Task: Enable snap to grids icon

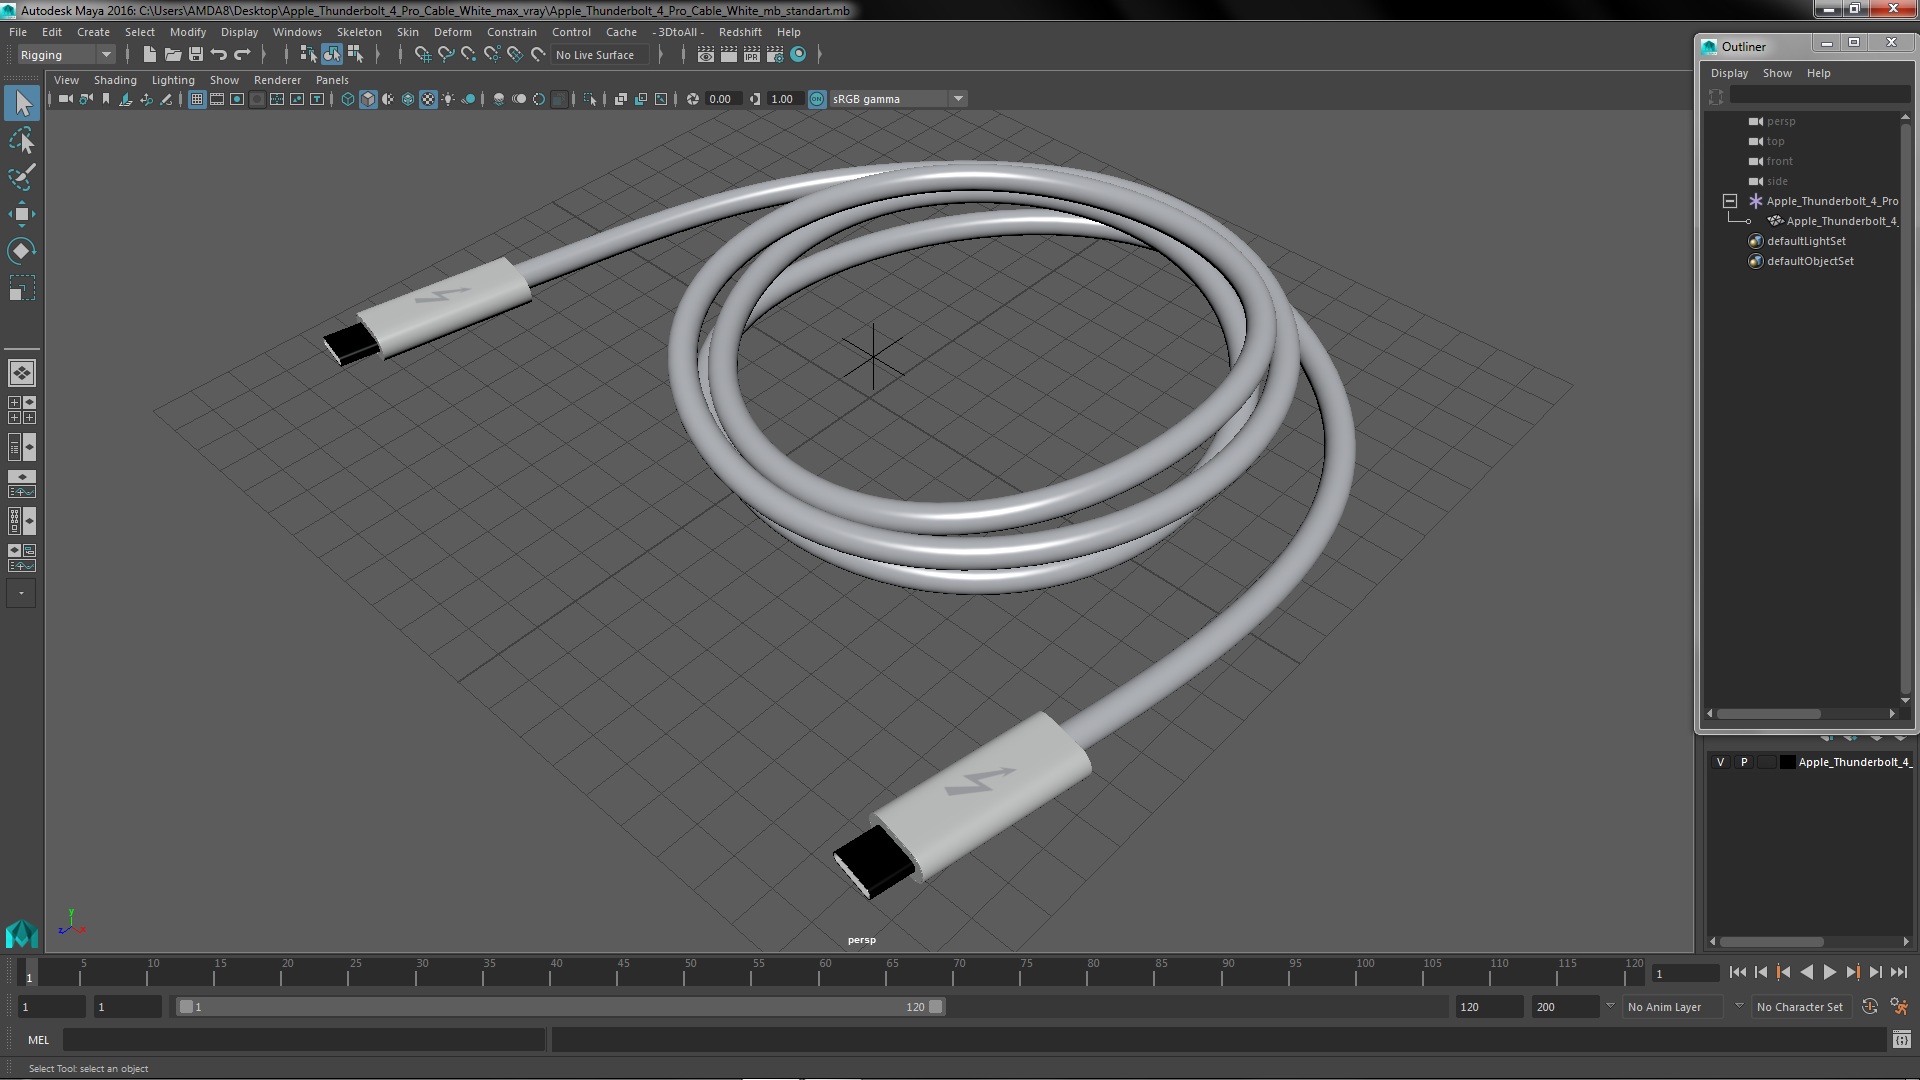Action: [x=423, y=55]
